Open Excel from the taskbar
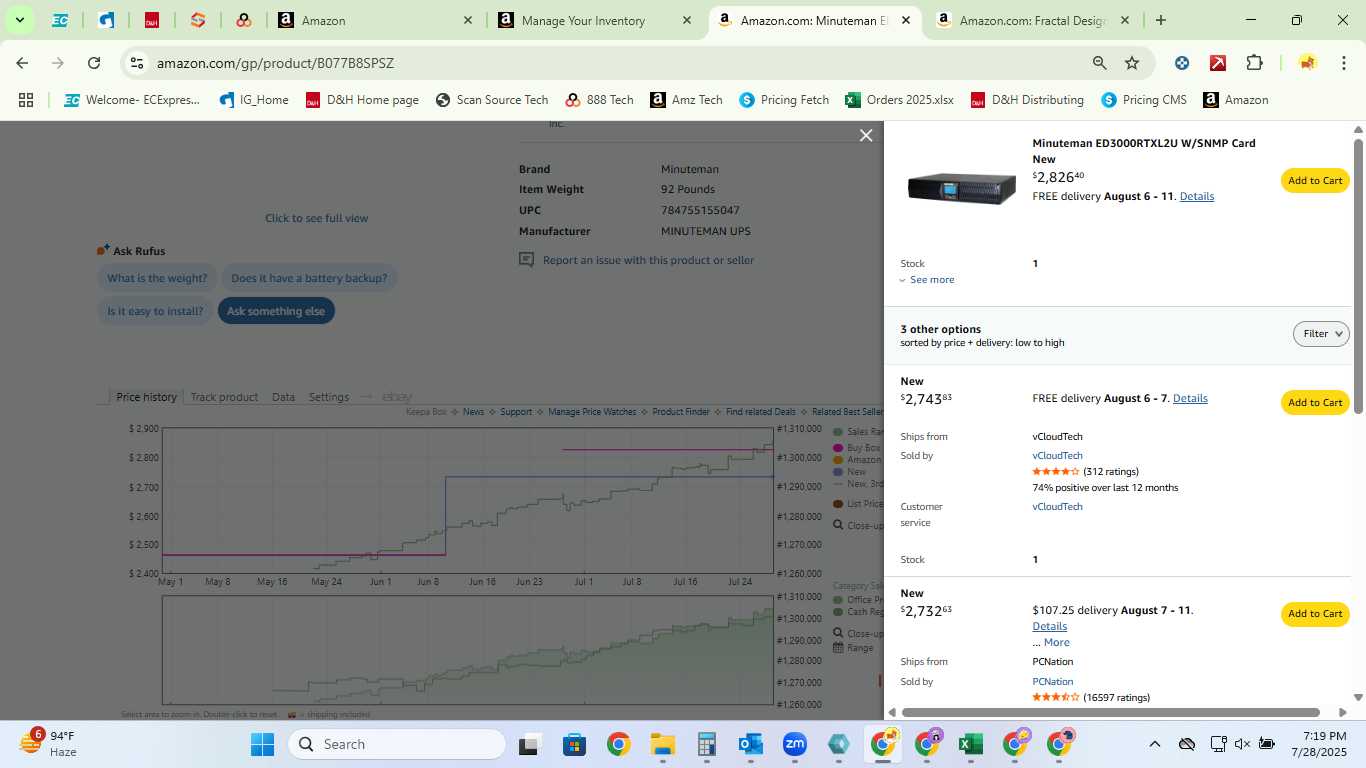 click(x=969, y=744)
